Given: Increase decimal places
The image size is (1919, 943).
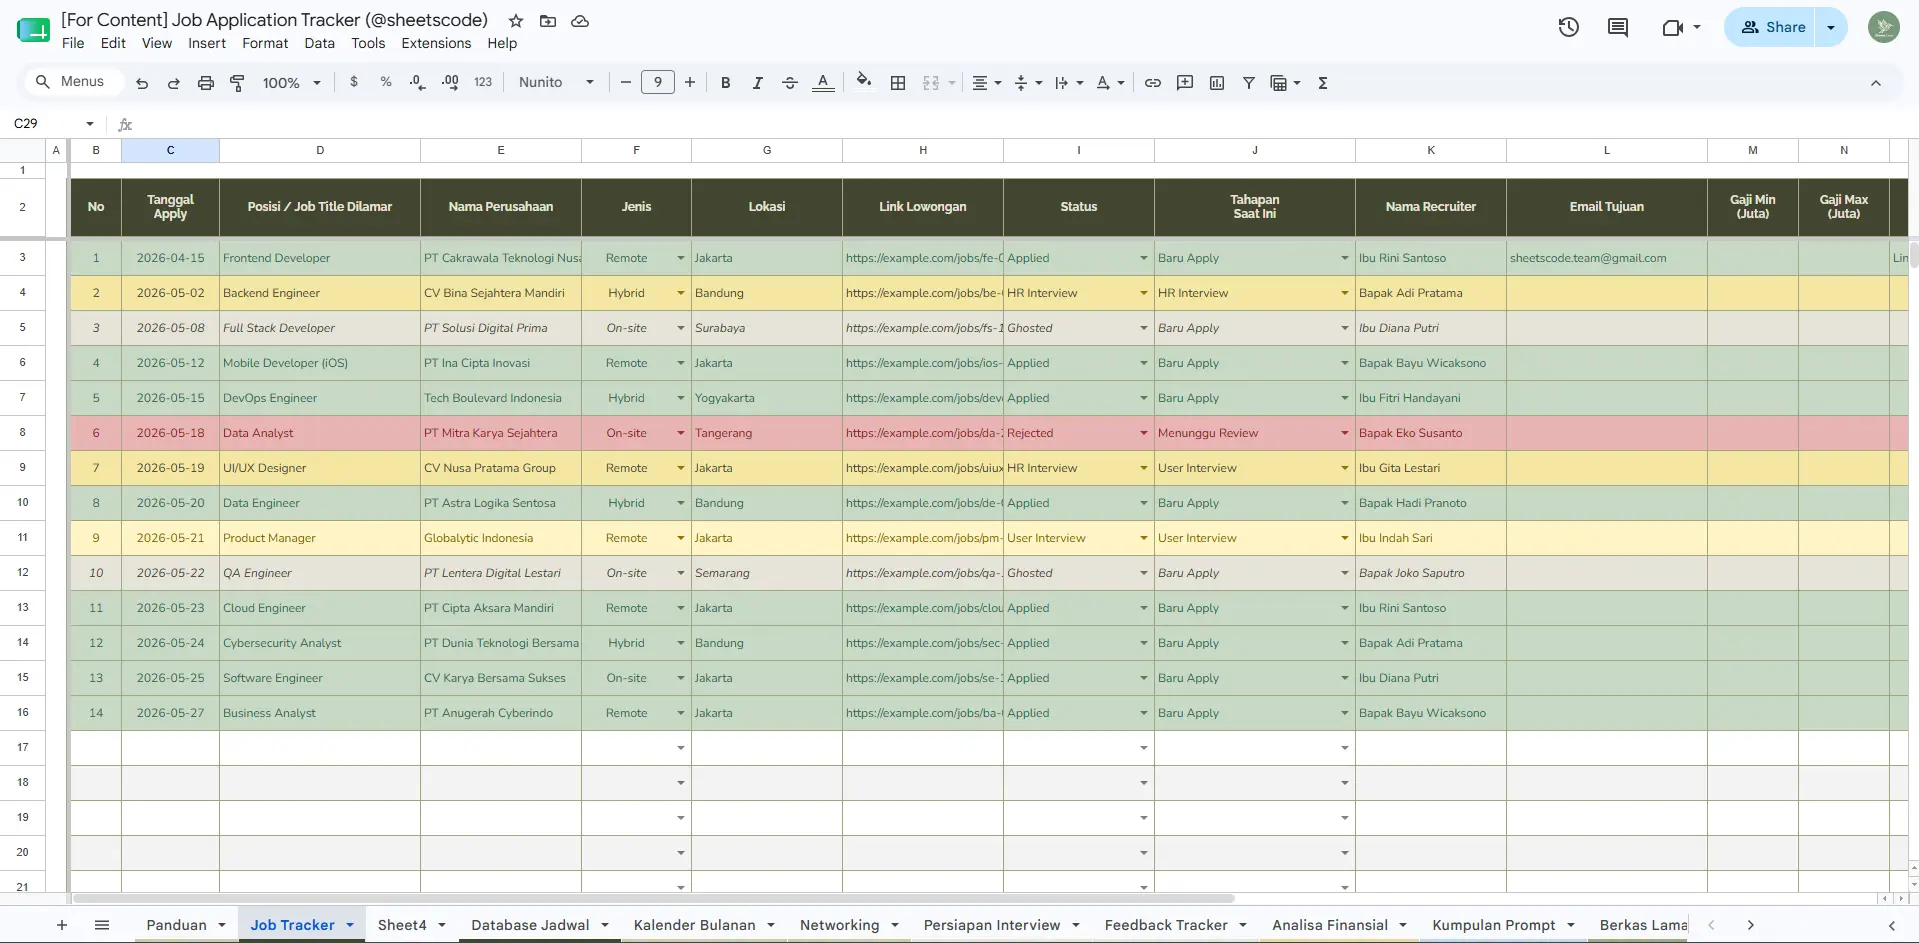Looking at the screenshot, I should (x=450, y=82).
